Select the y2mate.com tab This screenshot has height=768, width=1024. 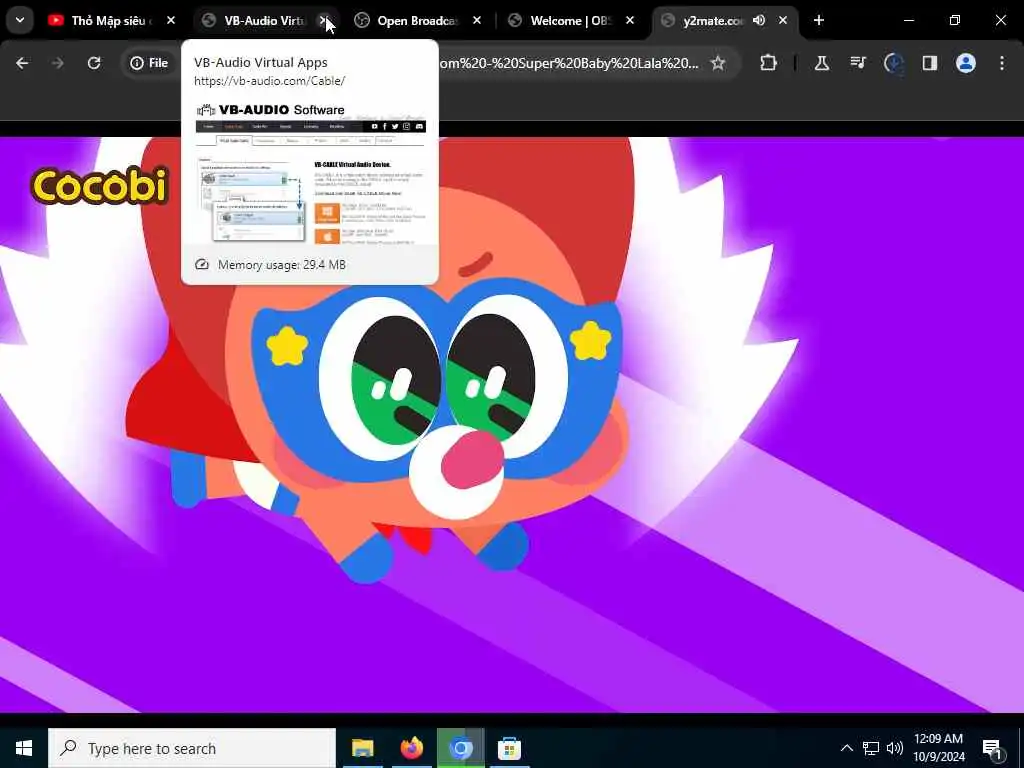tap(712, 21)
